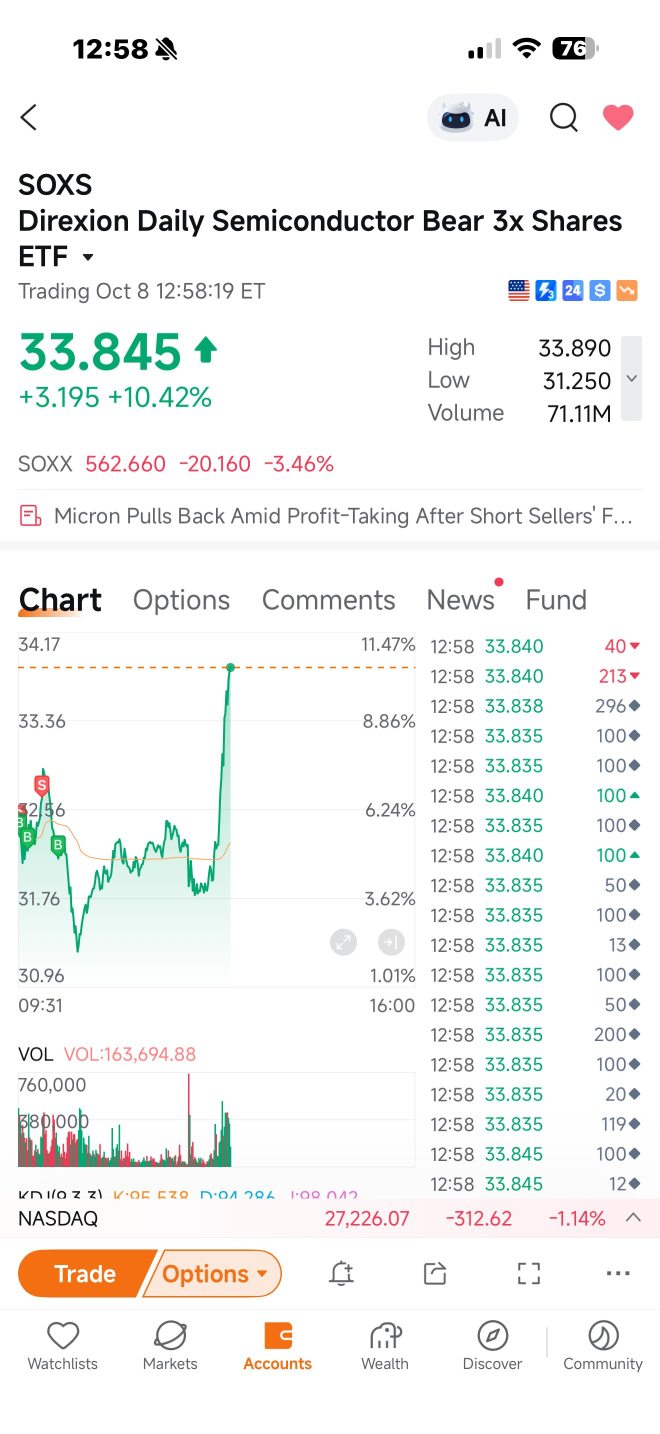Go back with the left arrow icon
The image size is (660, 1434).
pos(29,118)
